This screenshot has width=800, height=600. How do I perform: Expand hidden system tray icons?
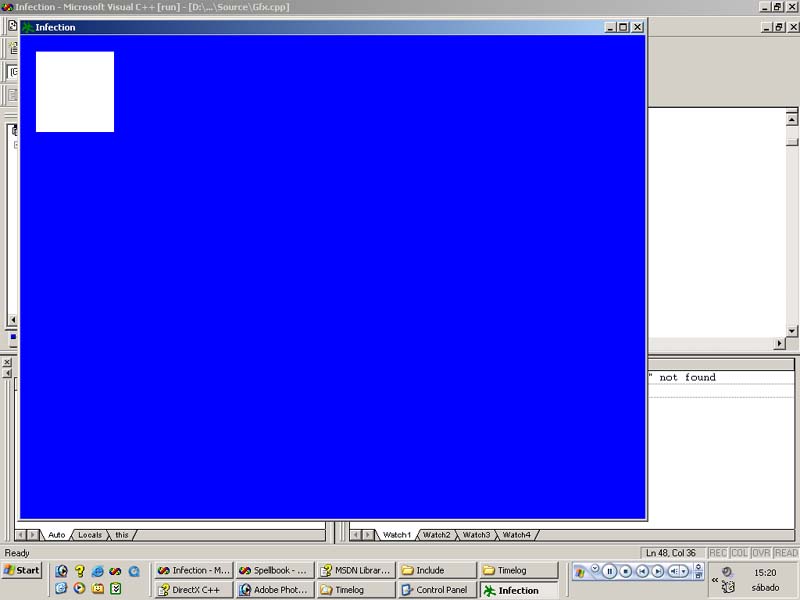point(715,580)
